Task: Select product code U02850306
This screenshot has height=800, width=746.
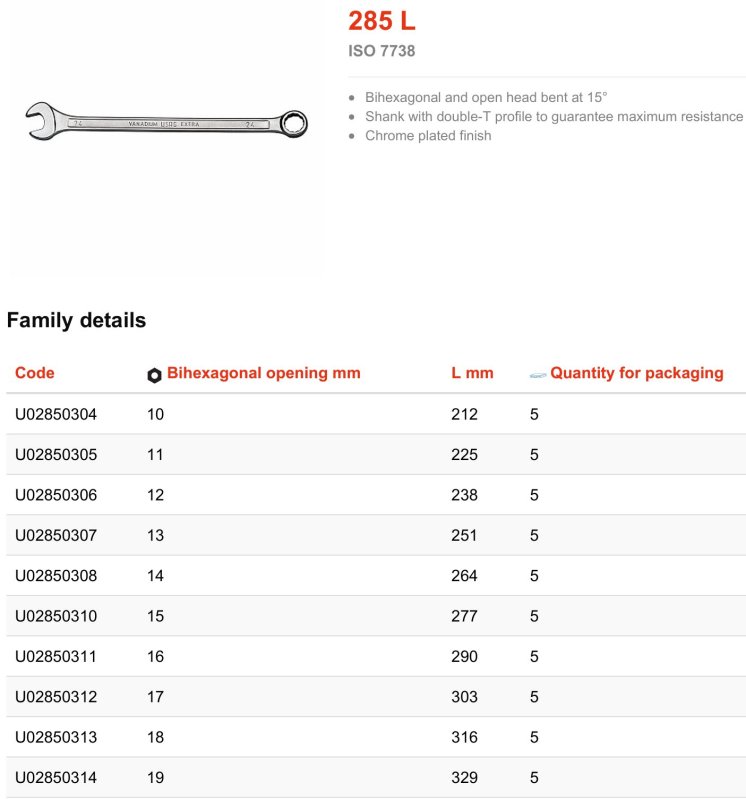Action: (56, 495)
